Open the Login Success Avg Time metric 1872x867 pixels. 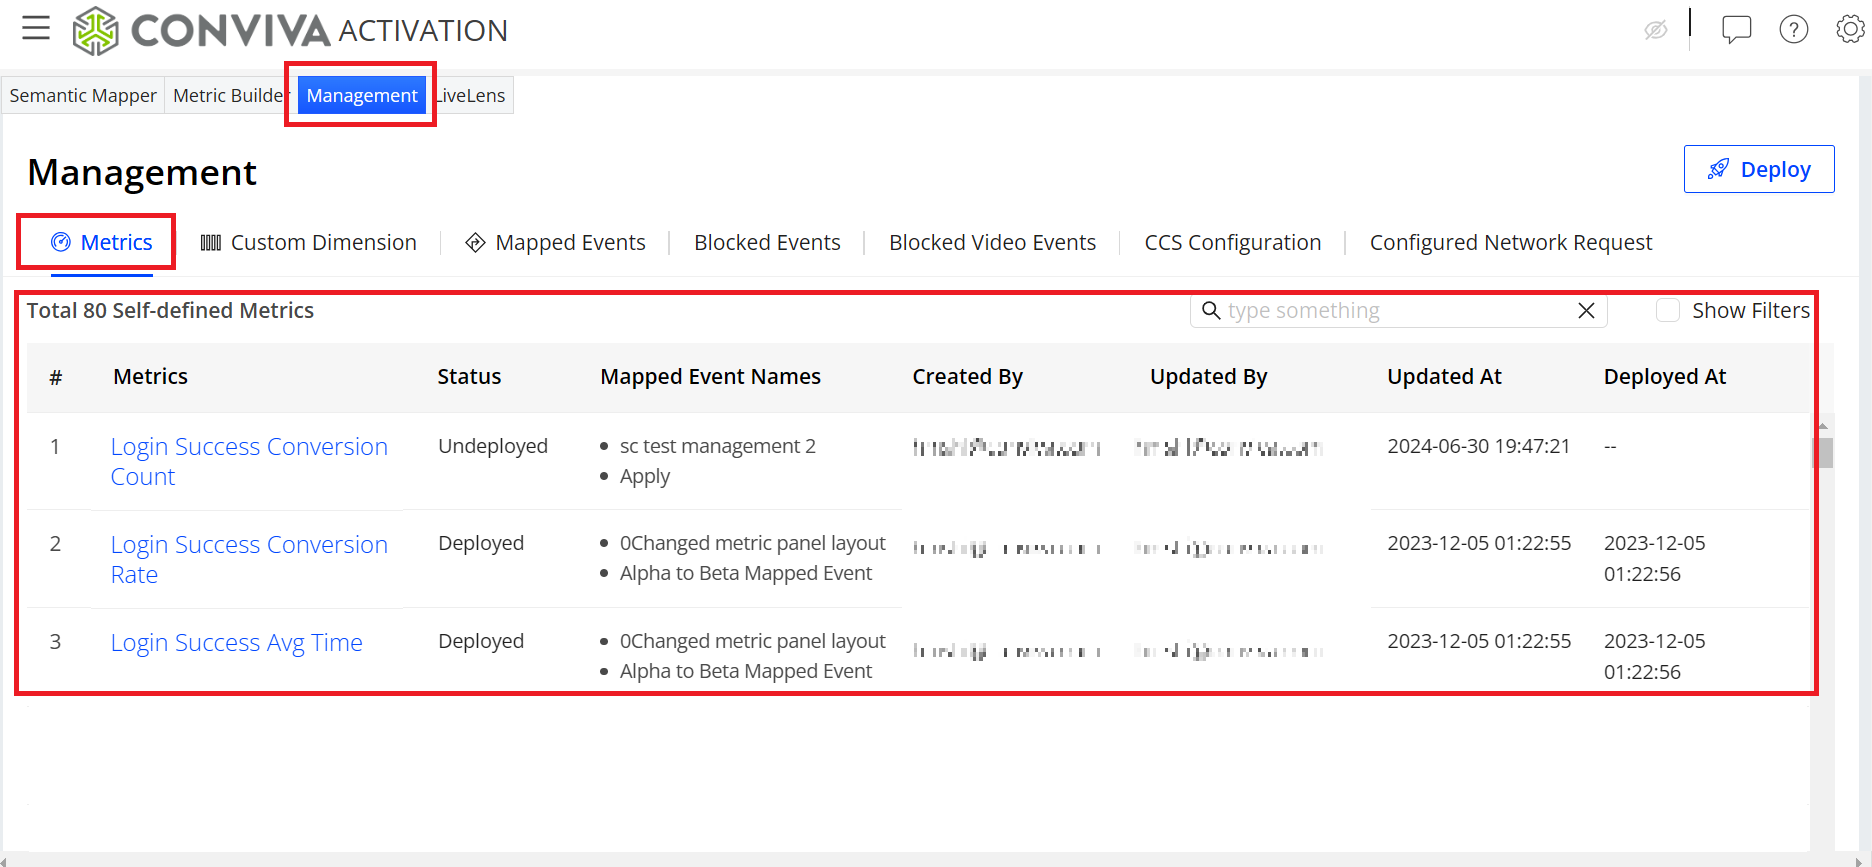tap(237, 643)
